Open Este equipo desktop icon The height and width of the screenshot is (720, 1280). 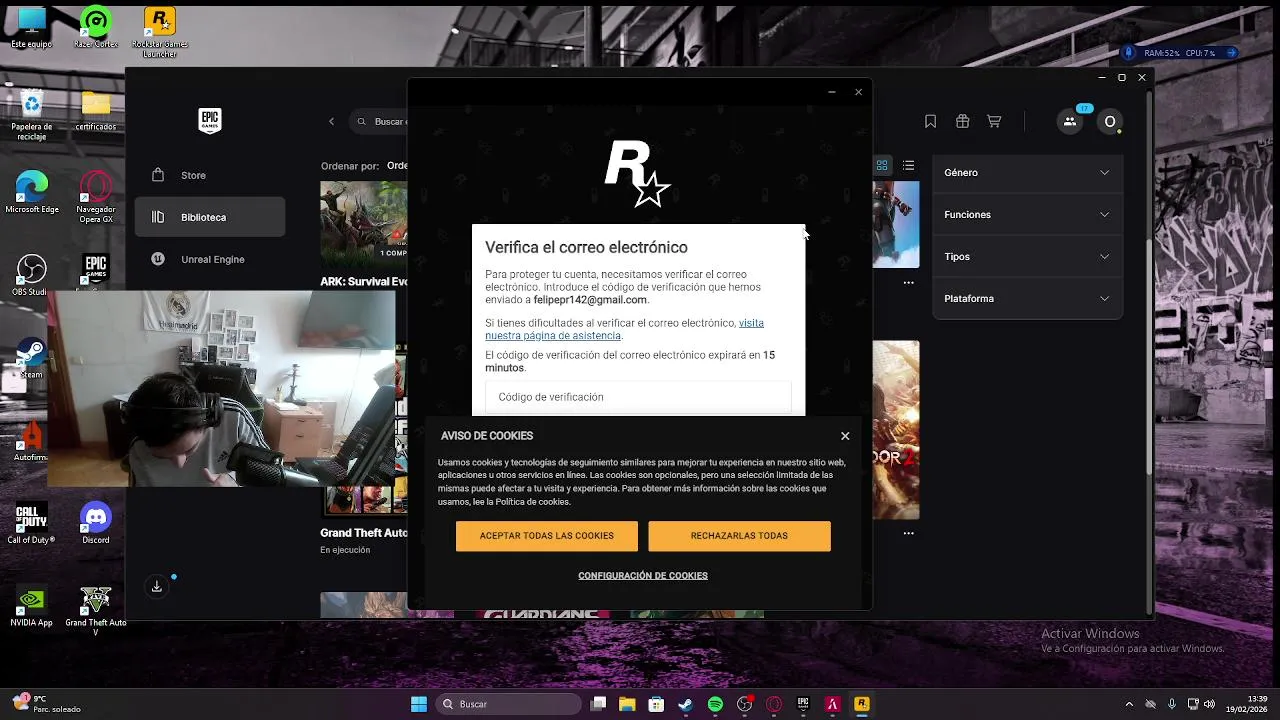32,28
